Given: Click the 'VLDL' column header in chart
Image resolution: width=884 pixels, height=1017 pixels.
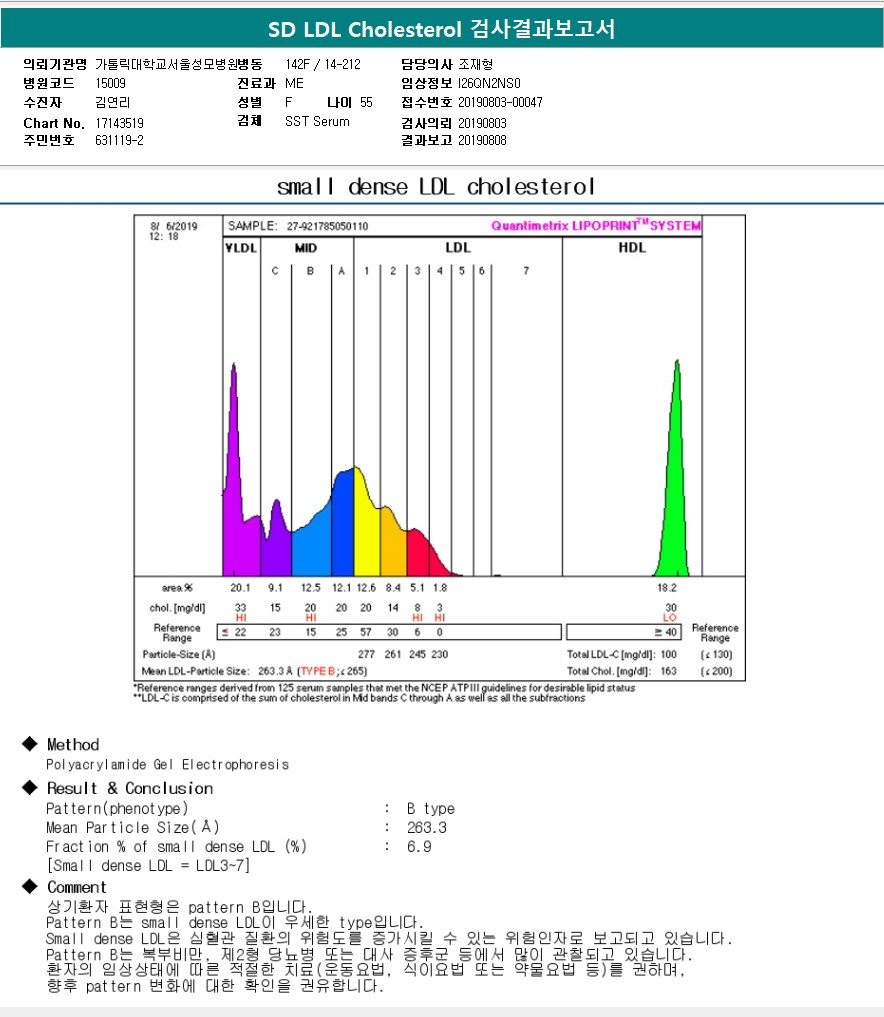Looking at the screenshot, I should 241,248.
